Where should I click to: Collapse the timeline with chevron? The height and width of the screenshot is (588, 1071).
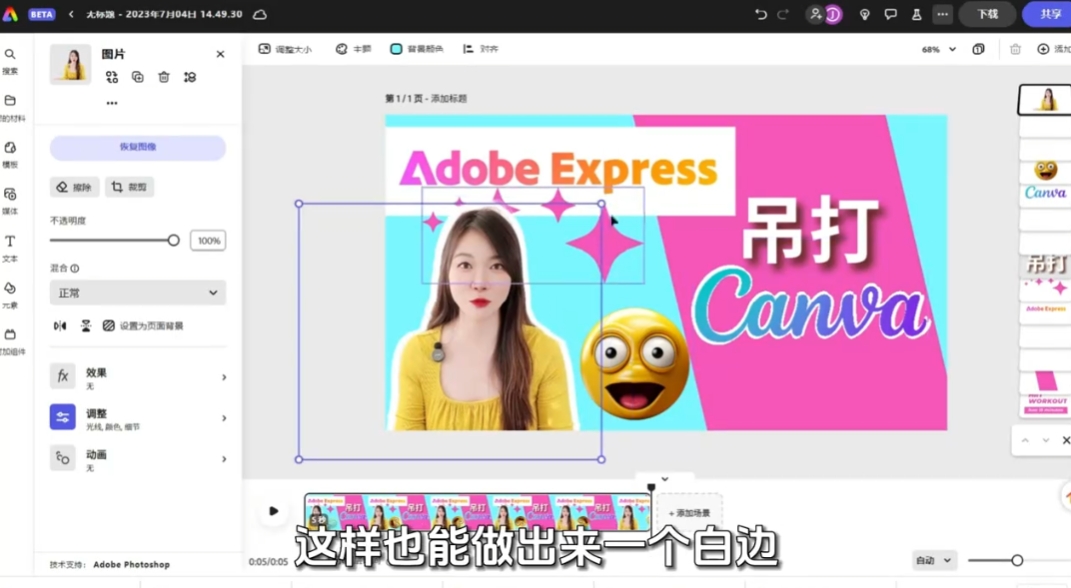(x=665, y=479)
